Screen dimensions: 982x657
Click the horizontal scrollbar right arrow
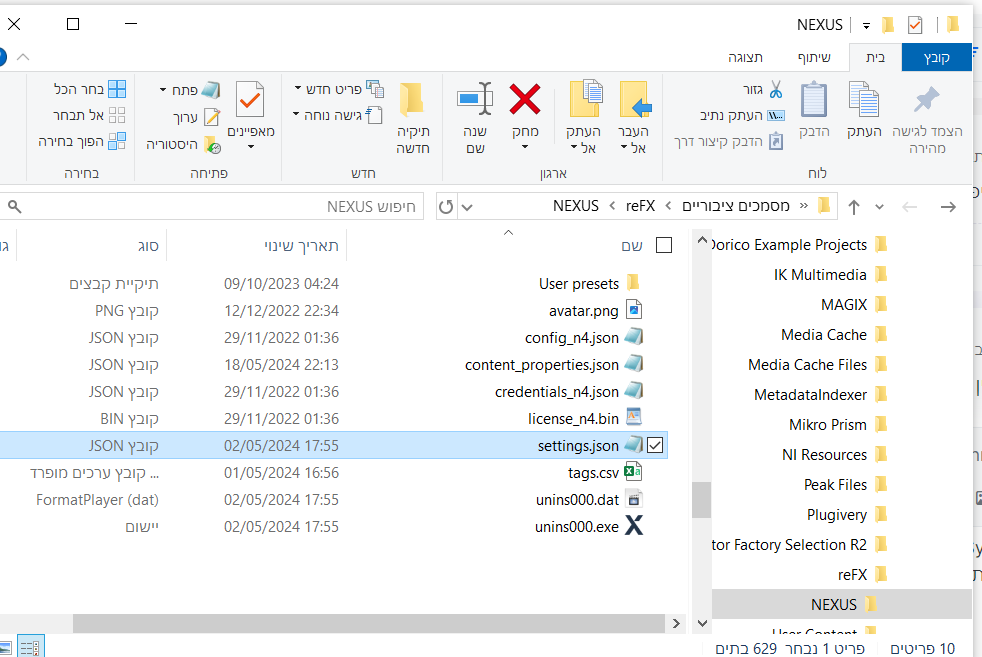tap(676, 623)
